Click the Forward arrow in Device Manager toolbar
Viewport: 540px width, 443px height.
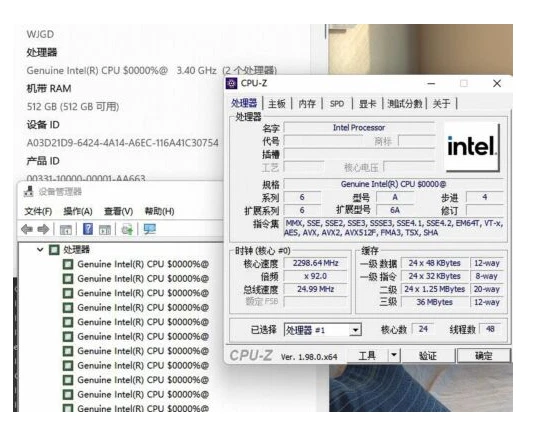(43, 229)
